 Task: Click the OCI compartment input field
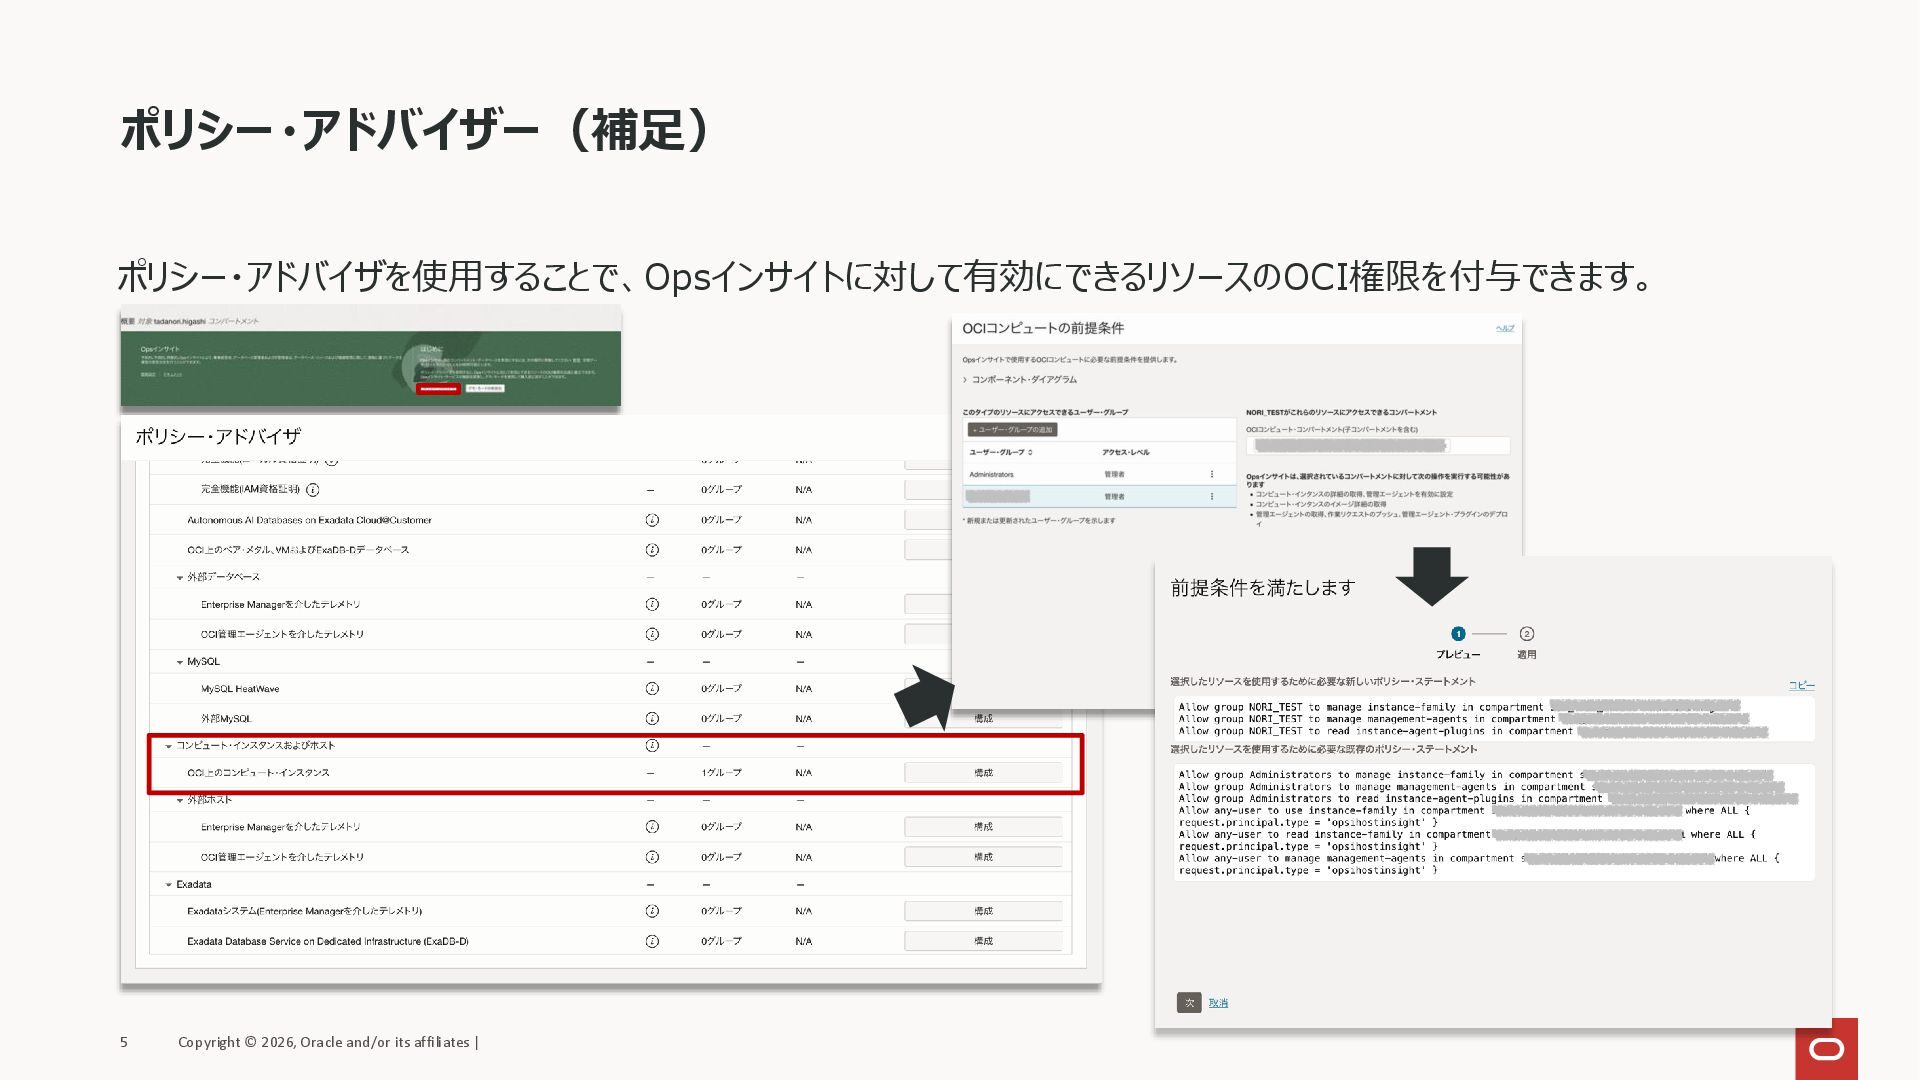pos(1377,446)
